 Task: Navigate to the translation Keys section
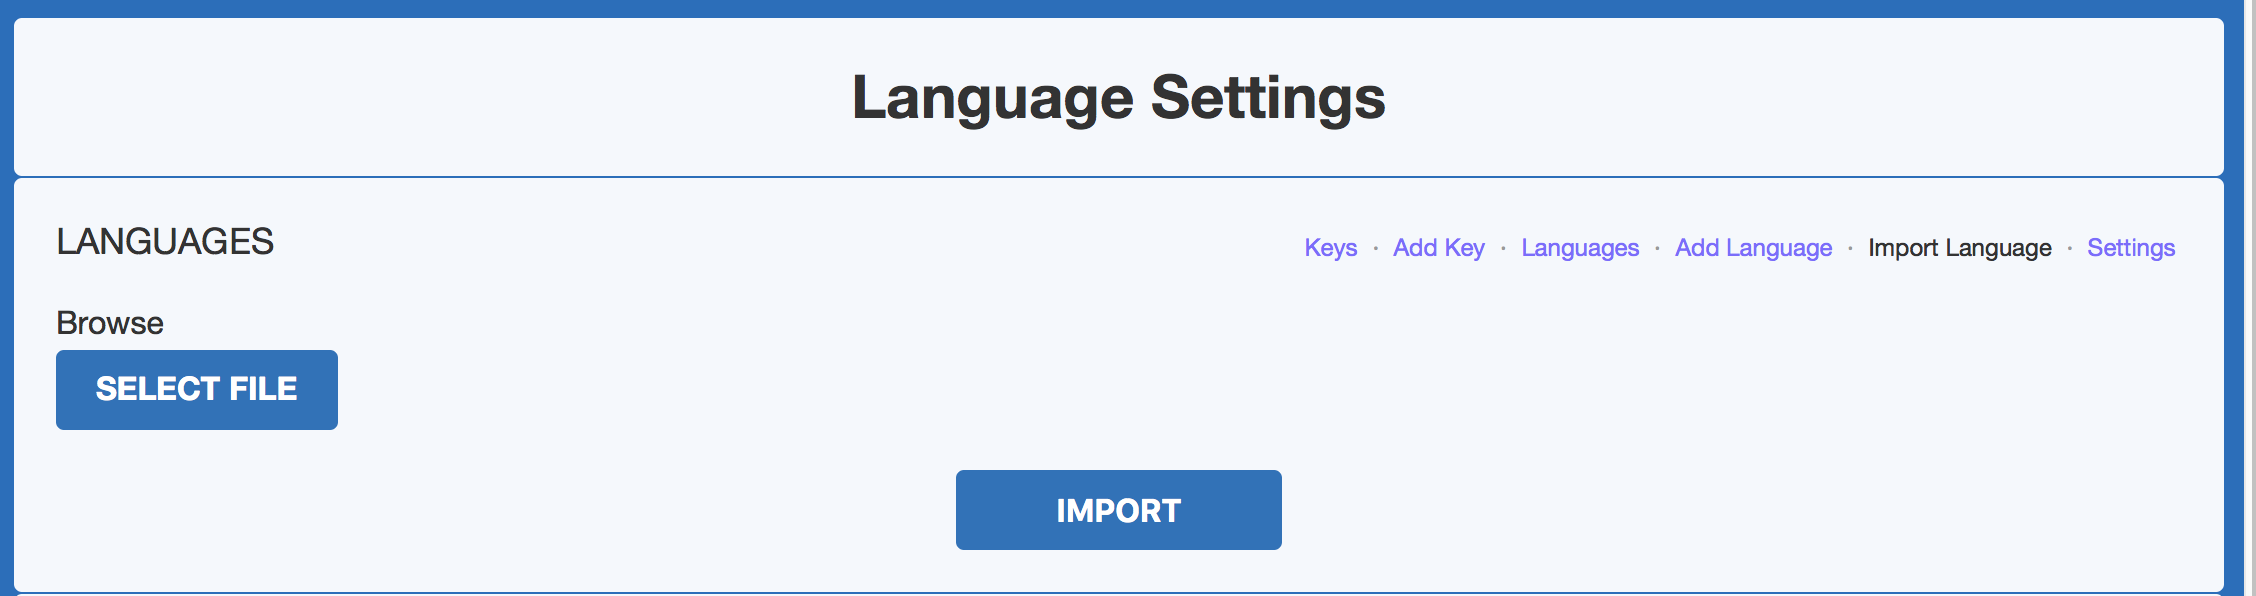(1330, 248)
